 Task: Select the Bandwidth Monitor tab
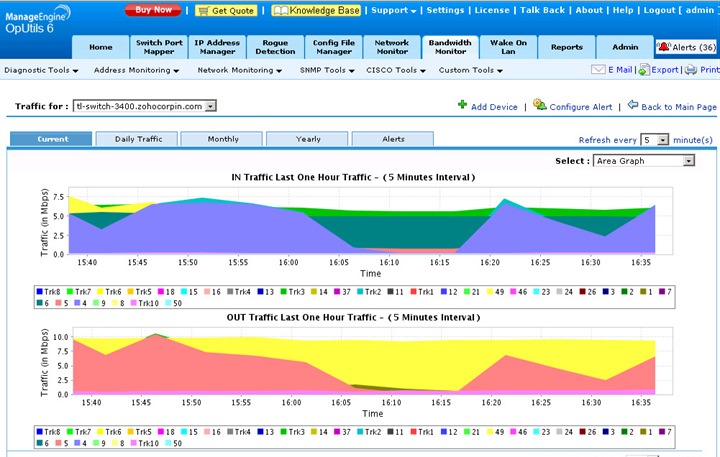point(450,47)
